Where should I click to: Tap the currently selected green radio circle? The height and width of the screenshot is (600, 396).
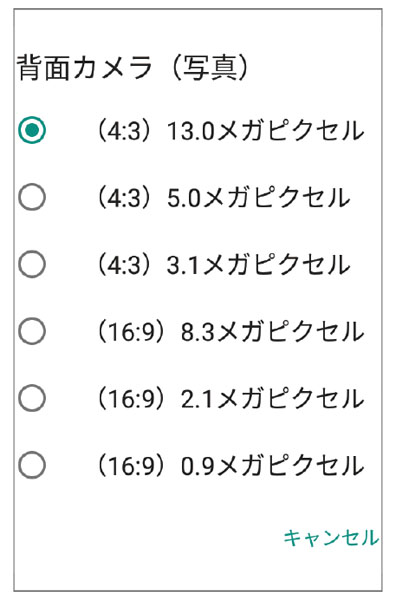click(32, 130)
